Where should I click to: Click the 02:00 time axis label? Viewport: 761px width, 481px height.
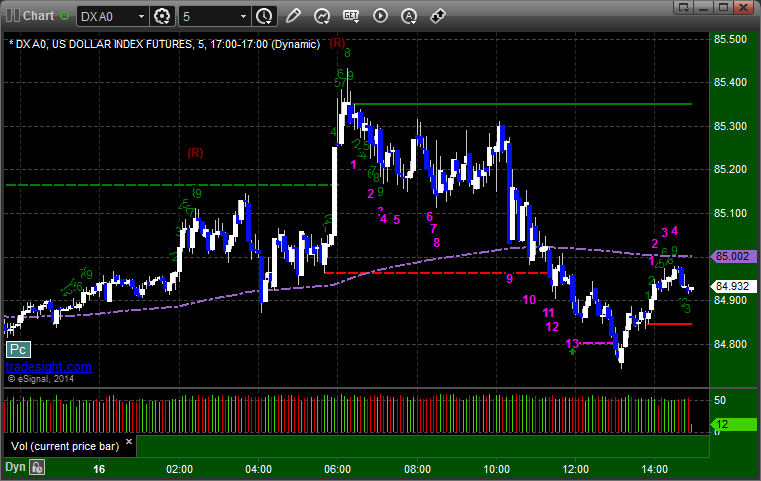(x=180, y=469)
